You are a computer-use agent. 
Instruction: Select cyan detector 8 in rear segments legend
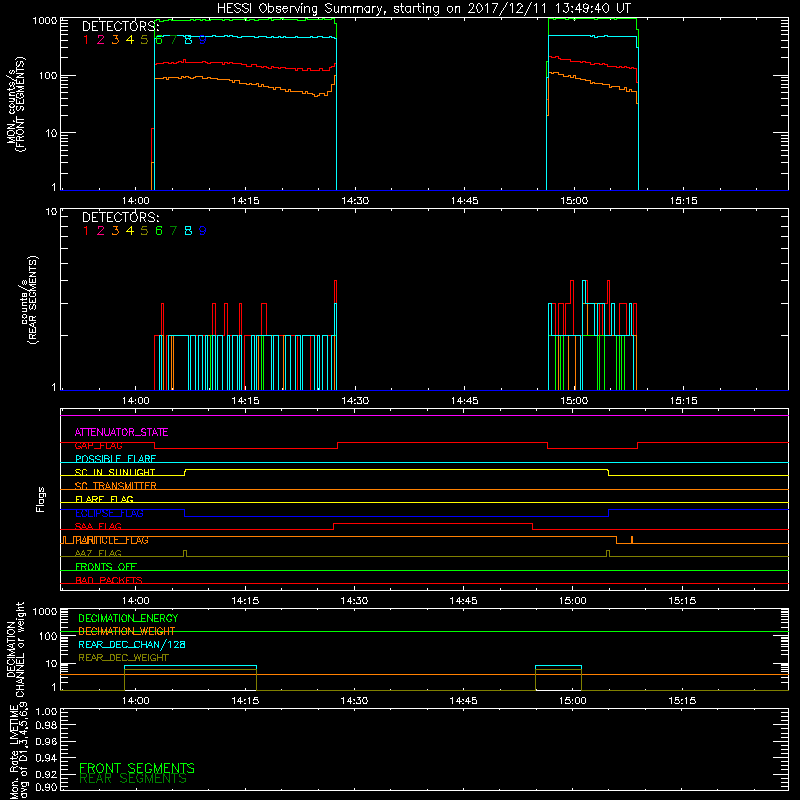coord(188,231)
